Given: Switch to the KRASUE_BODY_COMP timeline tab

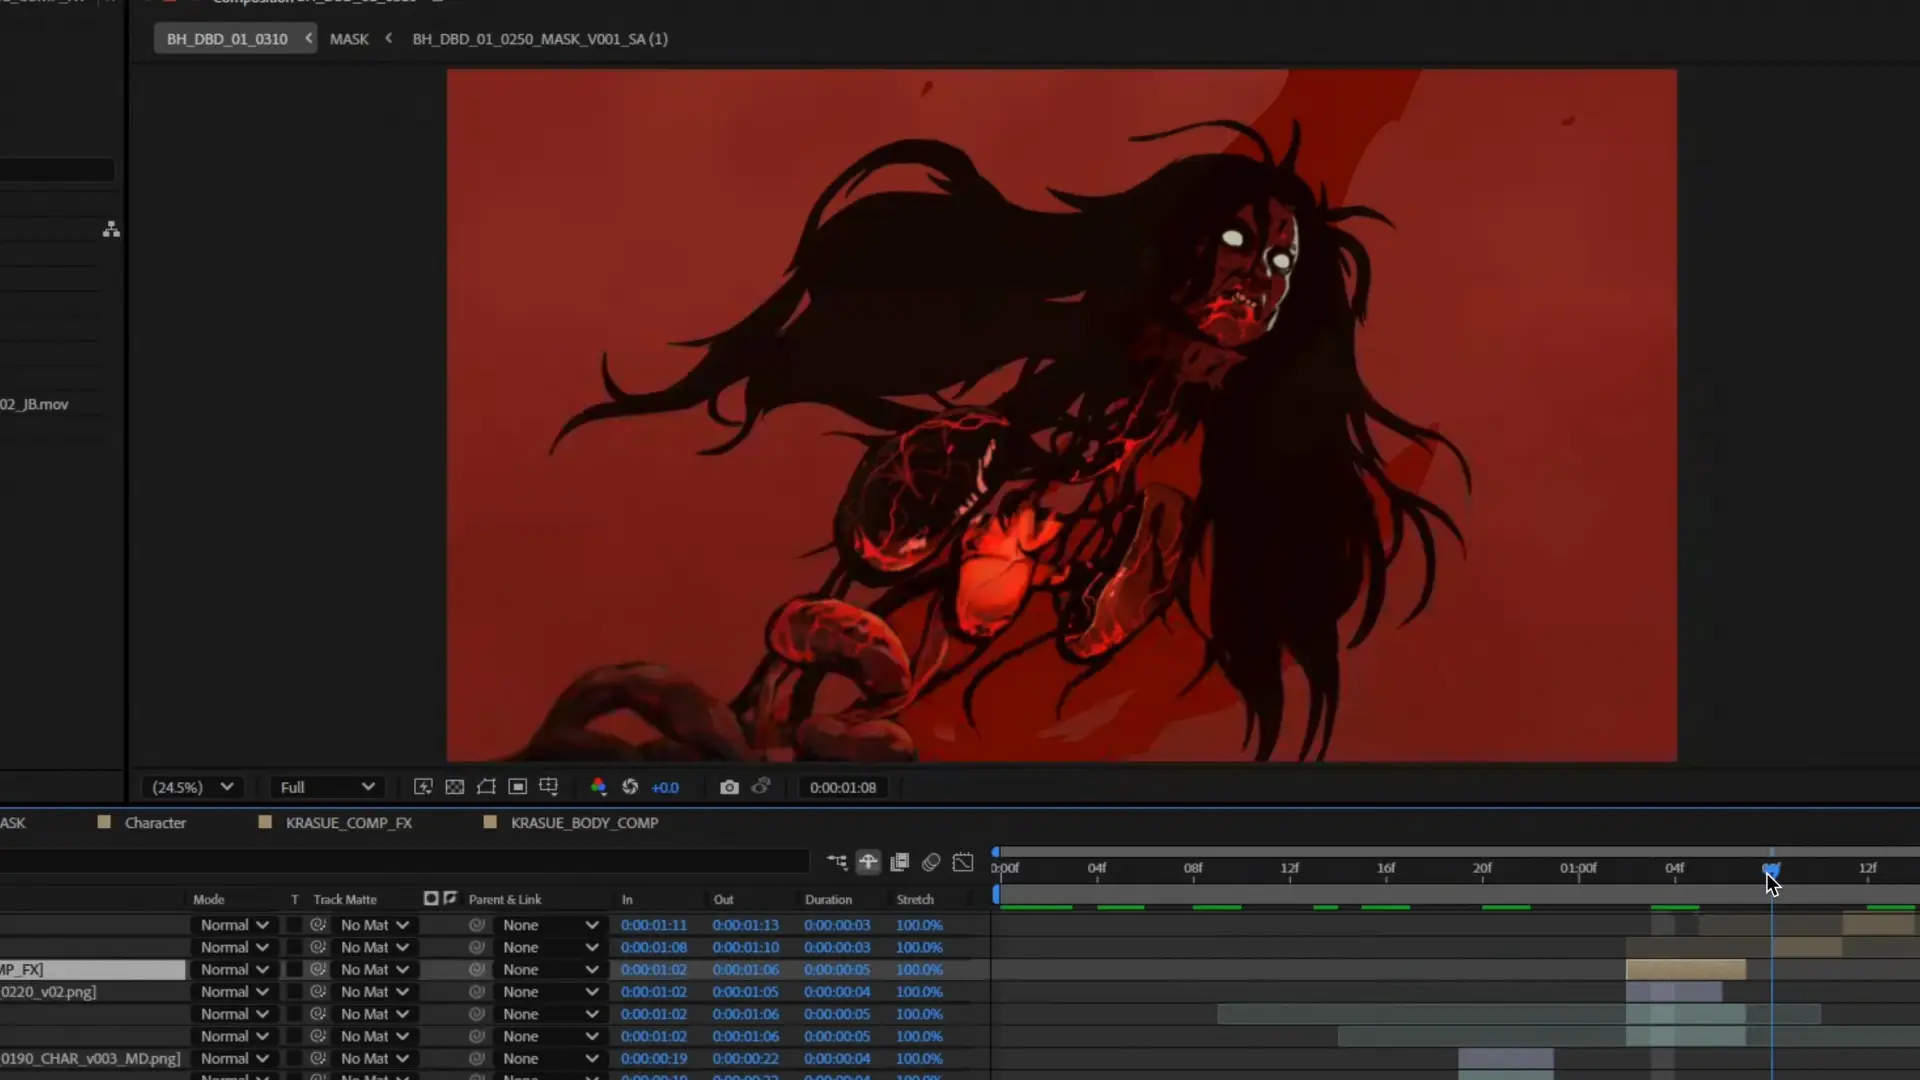Looking at the screenshot, I should pos(584,823).
